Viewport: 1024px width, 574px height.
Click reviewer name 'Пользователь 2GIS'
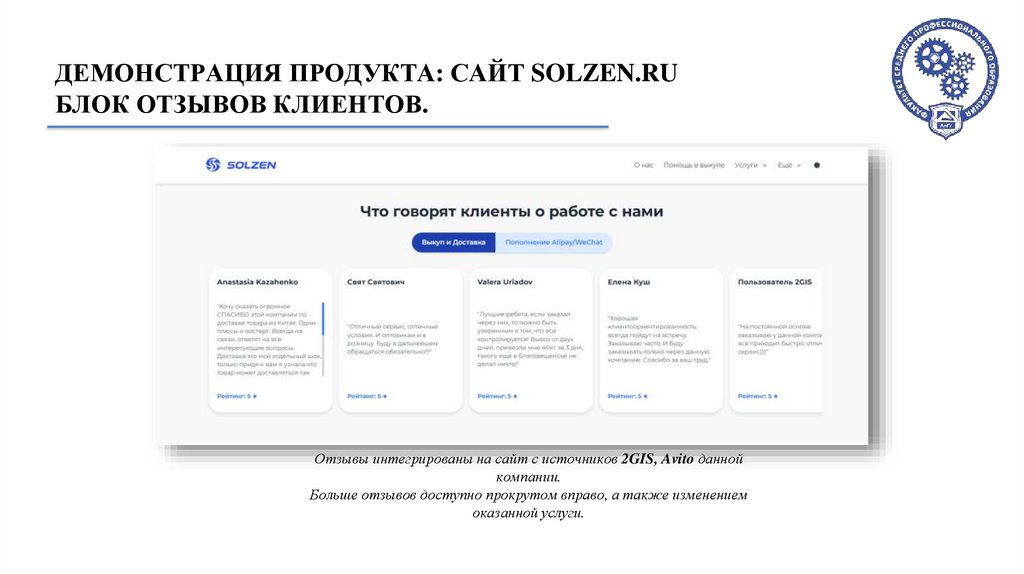point(775,282)
